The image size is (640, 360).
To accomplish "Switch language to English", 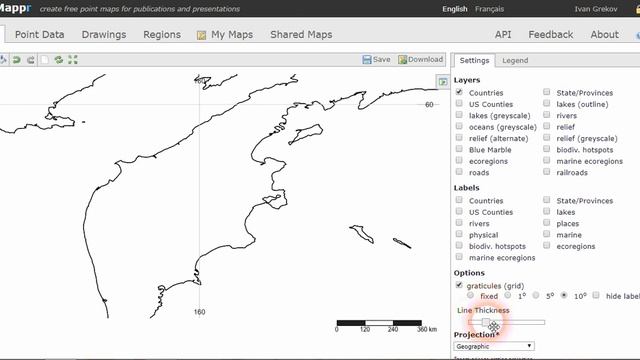I will [455, 9].
